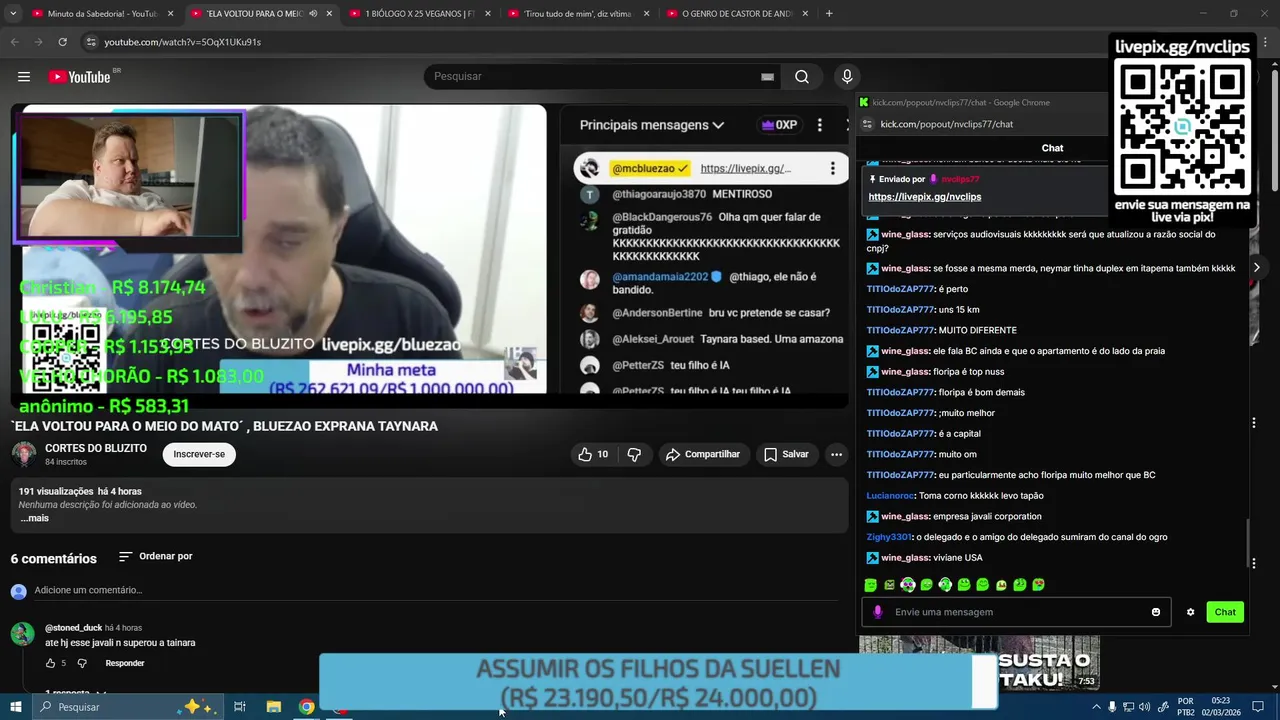Mute the tab playing audio via speaker icon
The height and width of the screenshot is (720, 1280).
click(x=313, y=14)
